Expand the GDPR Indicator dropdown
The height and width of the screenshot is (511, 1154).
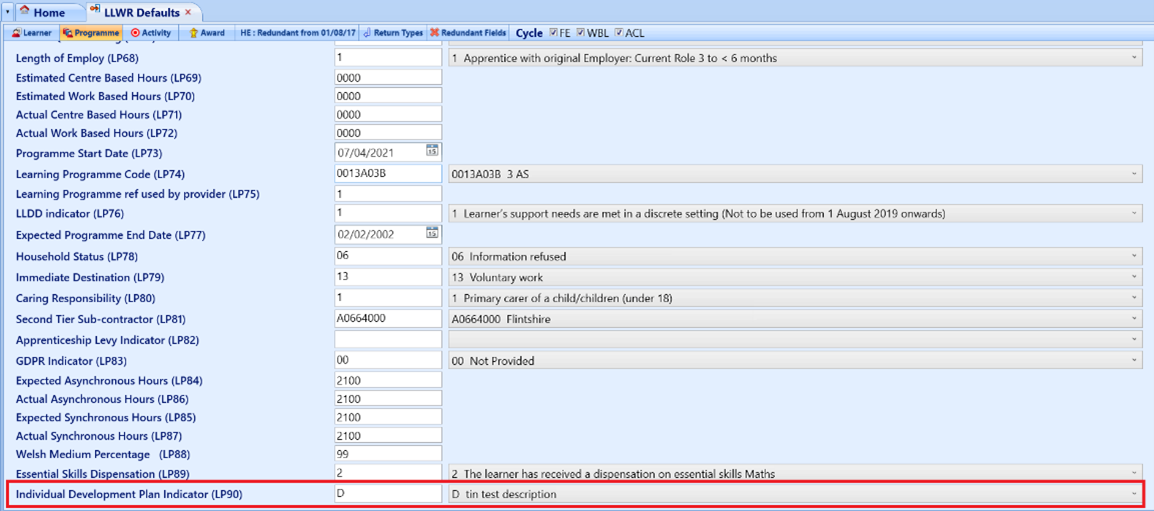pyautogui.click(x=1134, y=361)
